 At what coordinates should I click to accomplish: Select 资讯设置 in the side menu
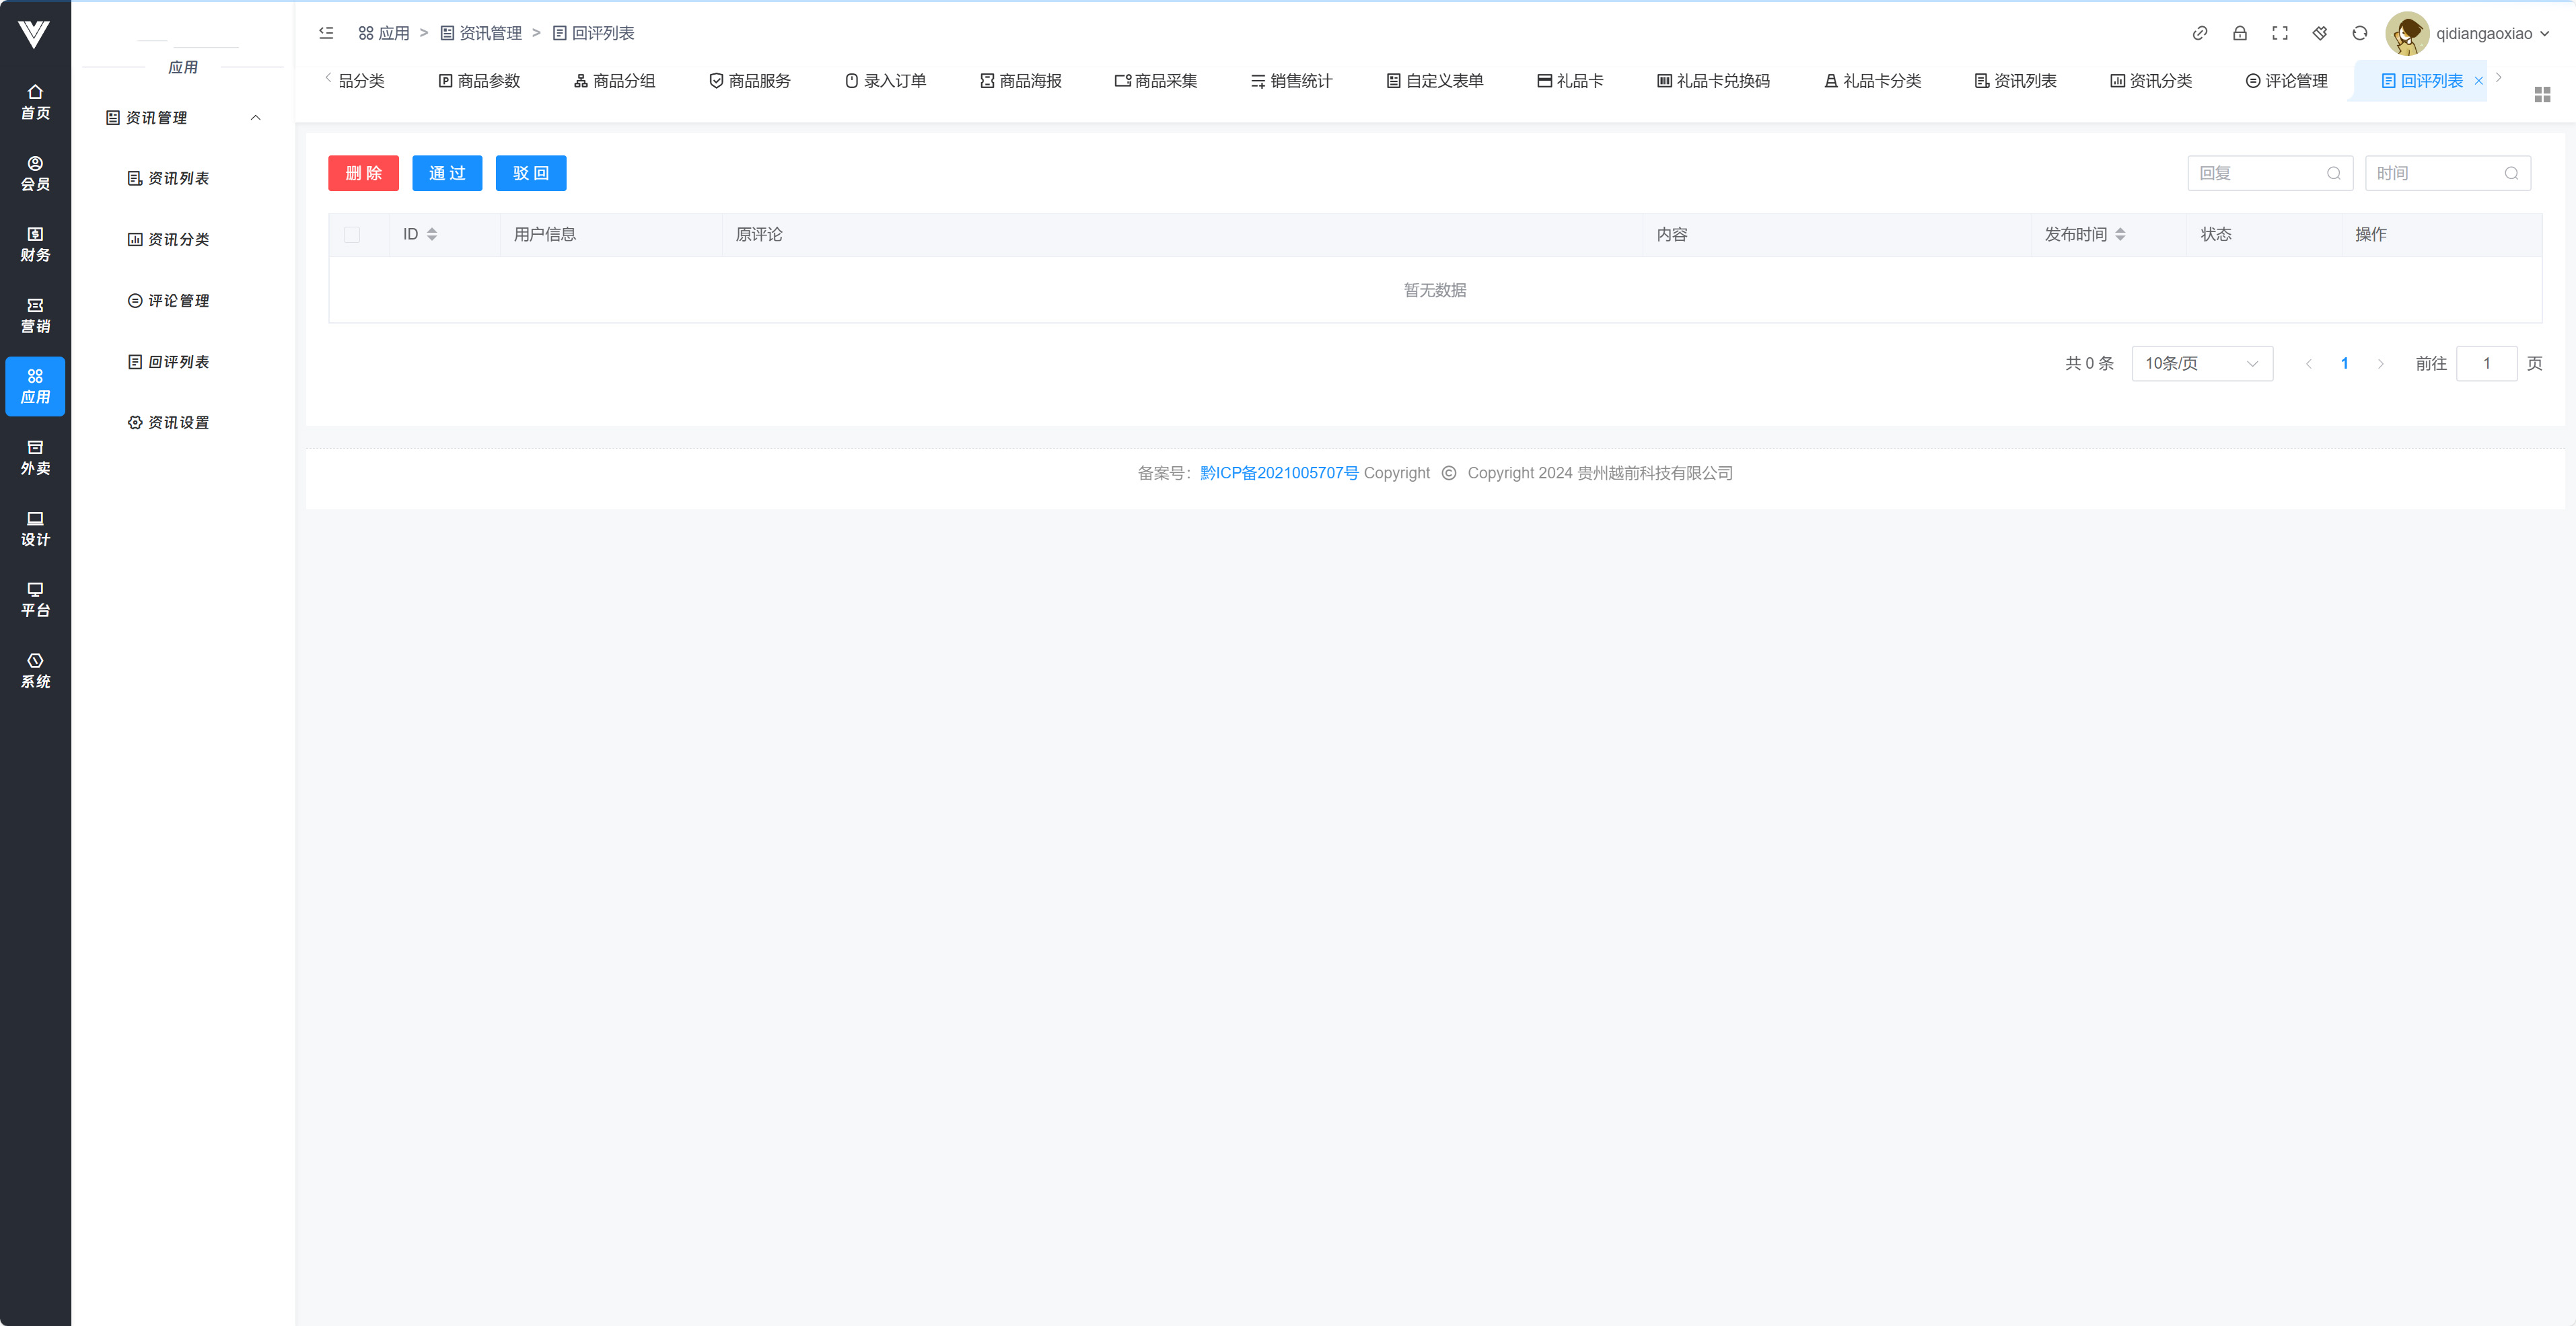[x=169, y=423]
